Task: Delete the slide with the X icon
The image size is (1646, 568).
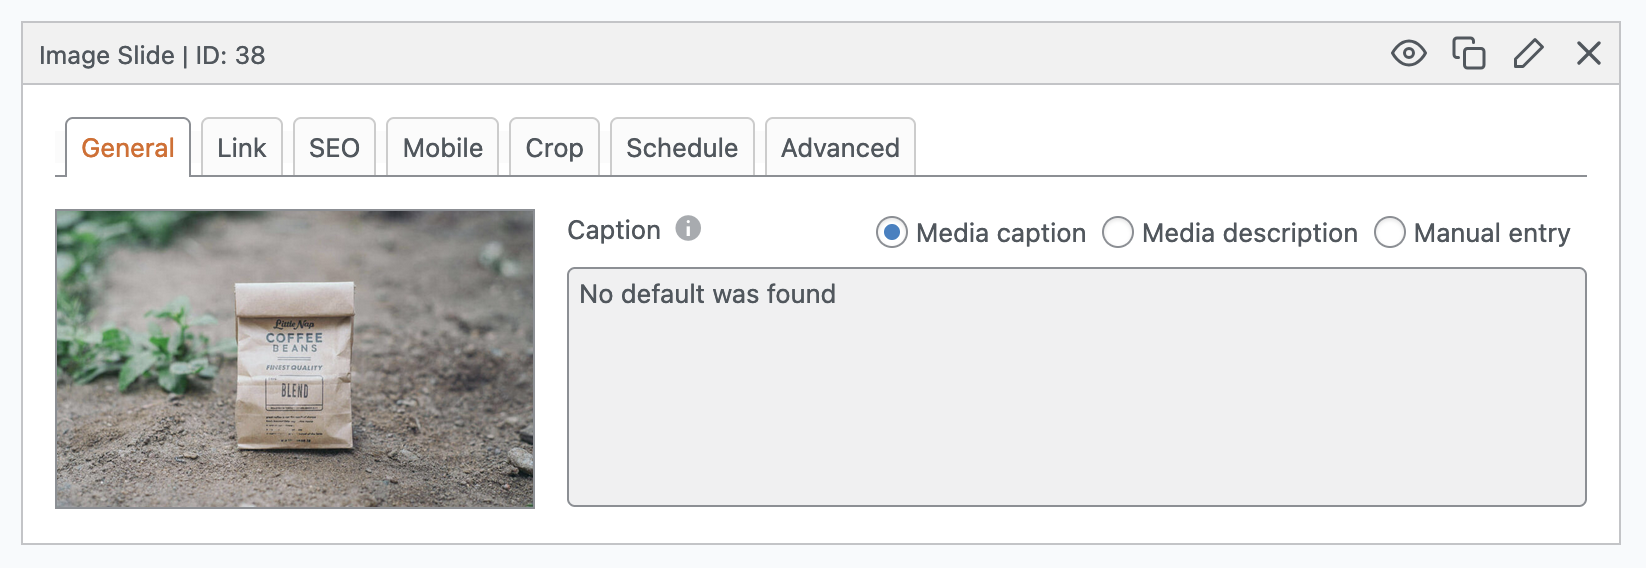Action: point(1588,53)
